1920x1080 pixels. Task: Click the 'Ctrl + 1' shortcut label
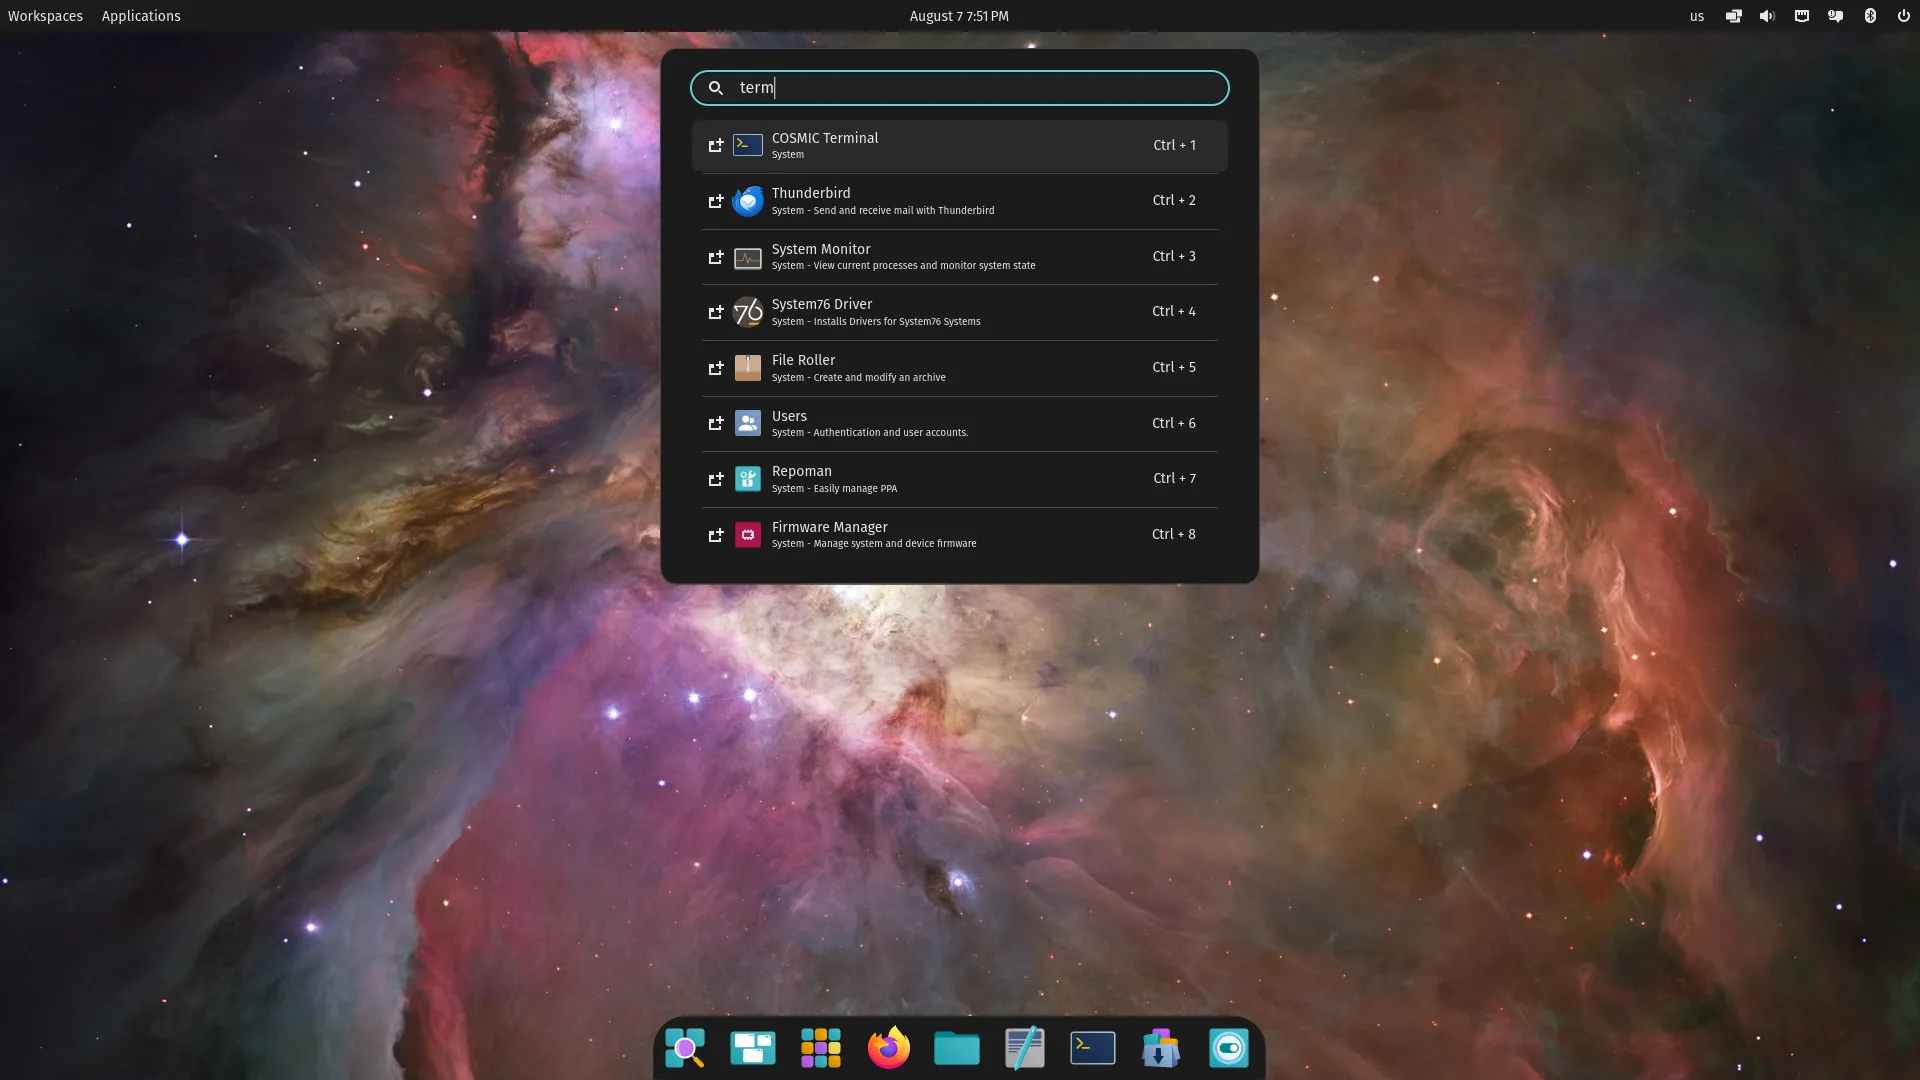pos(1174,145)
